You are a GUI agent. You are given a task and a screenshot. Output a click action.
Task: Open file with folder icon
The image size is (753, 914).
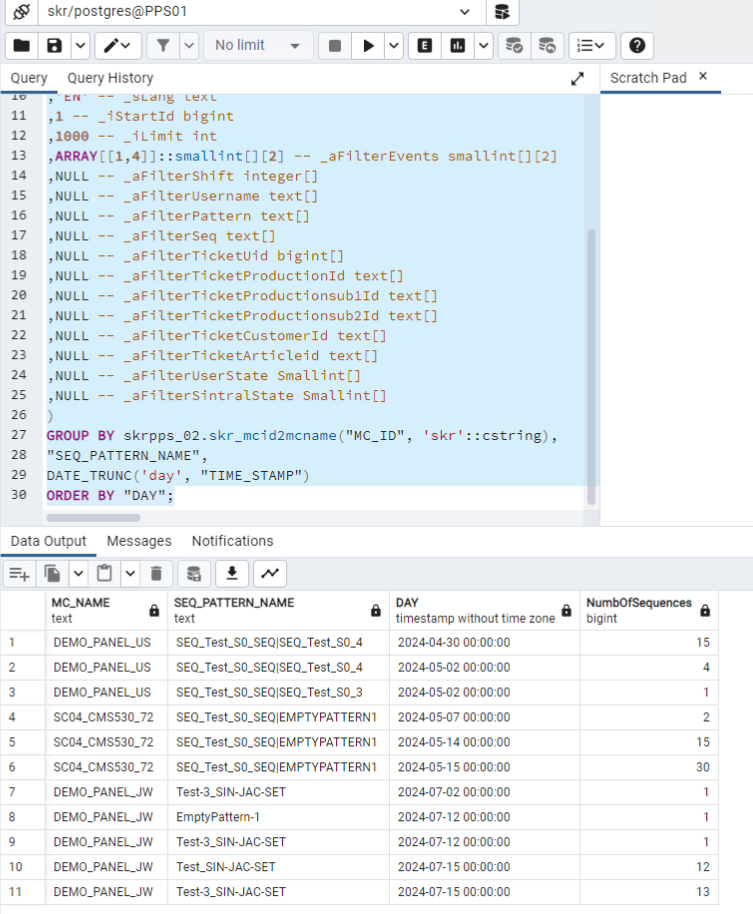(x=22, y=45)
